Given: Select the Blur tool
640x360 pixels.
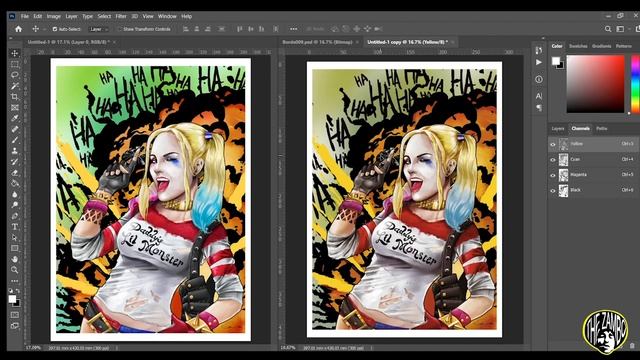Looking at the screenshot, I should [x=15, y=194].
